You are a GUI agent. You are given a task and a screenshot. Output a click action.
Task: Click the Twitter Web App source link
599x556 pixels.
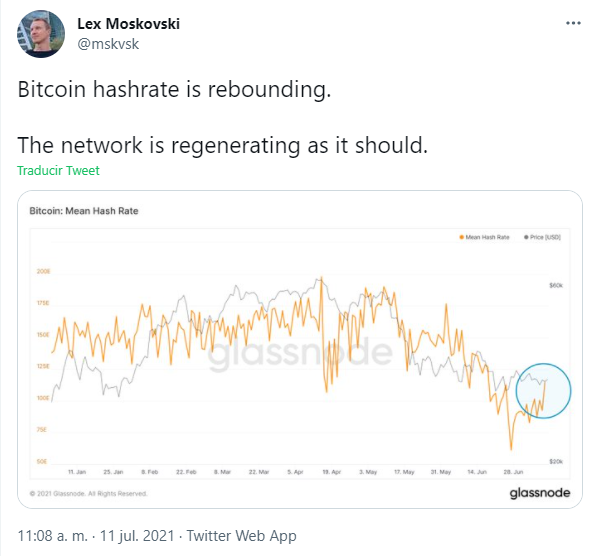241,536
